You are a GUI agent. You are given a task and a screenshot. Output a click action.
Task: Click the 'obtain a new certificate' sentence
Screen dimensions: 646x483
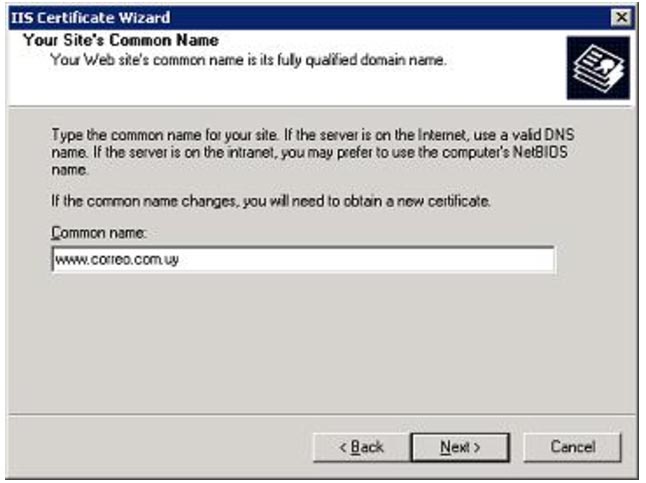(x=271, y=202)
